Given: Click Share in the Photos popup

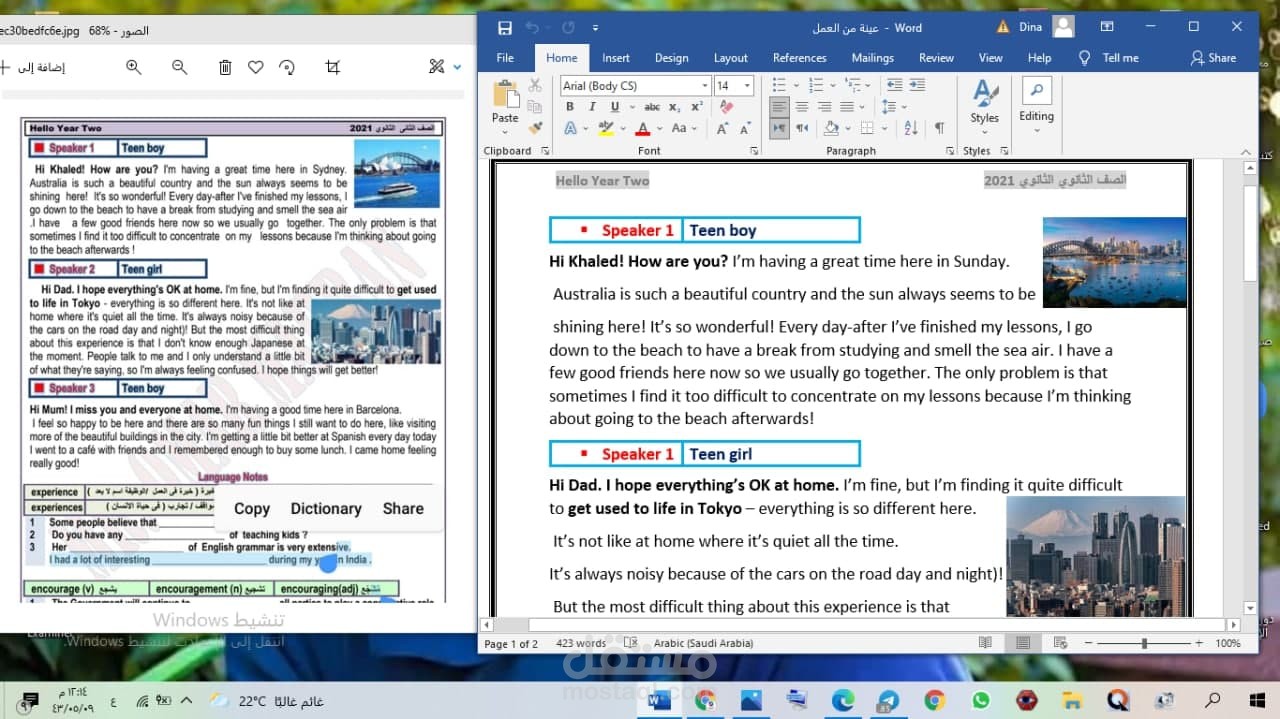Looking at the screenshot, I should tap(403, 508).
